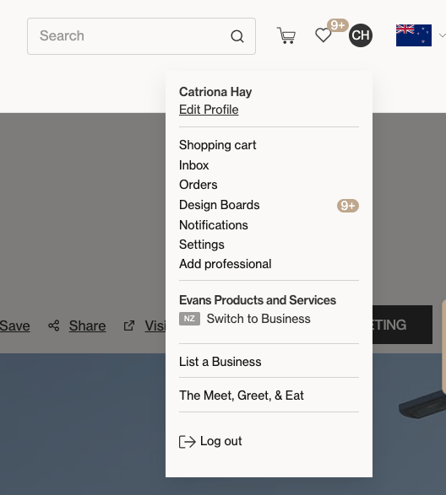Click the New Zealand flag icon
The height and width of the screenshot is (495, 446).
pyautogui.click(x=414, y=35)
